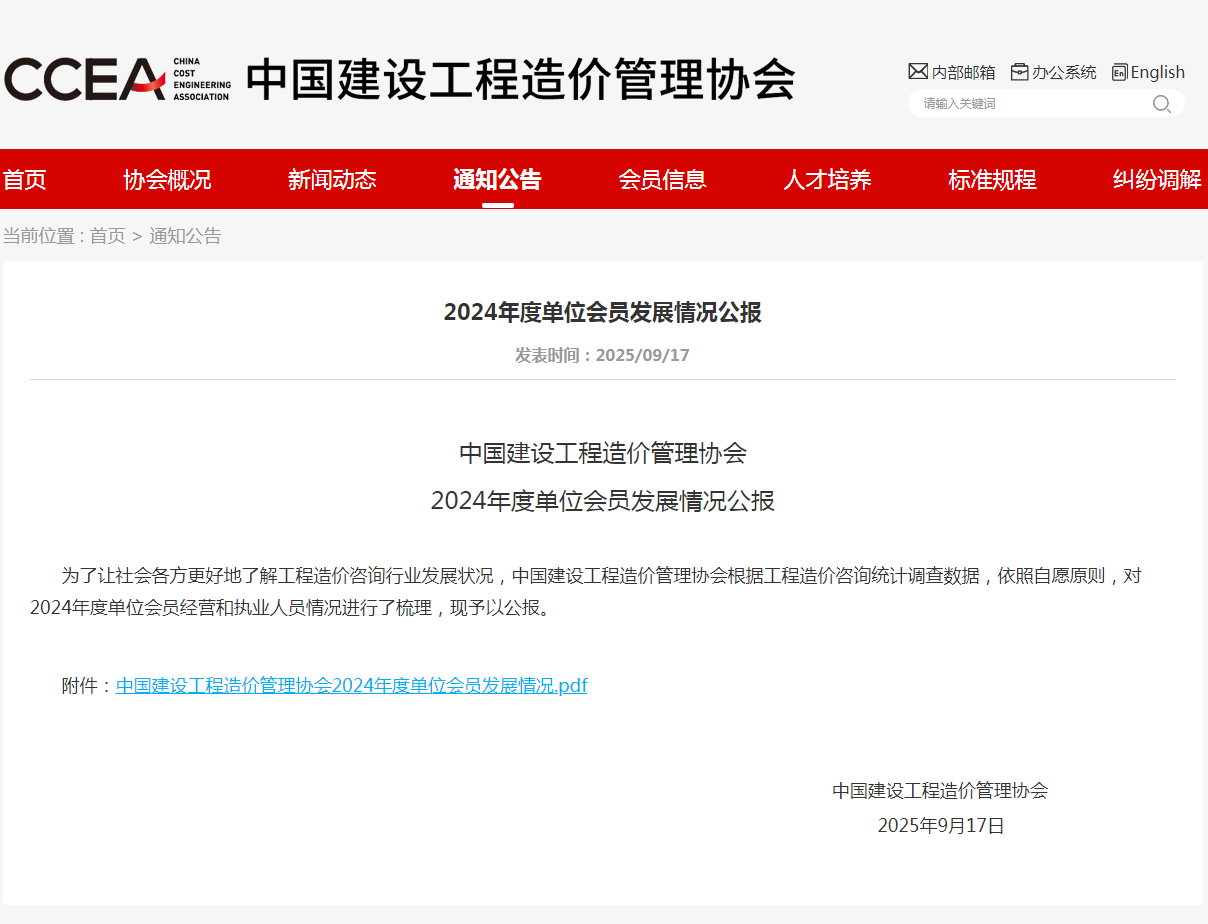
Task: Click the office system briefcase icon
Action: (x=1019, y=72)
